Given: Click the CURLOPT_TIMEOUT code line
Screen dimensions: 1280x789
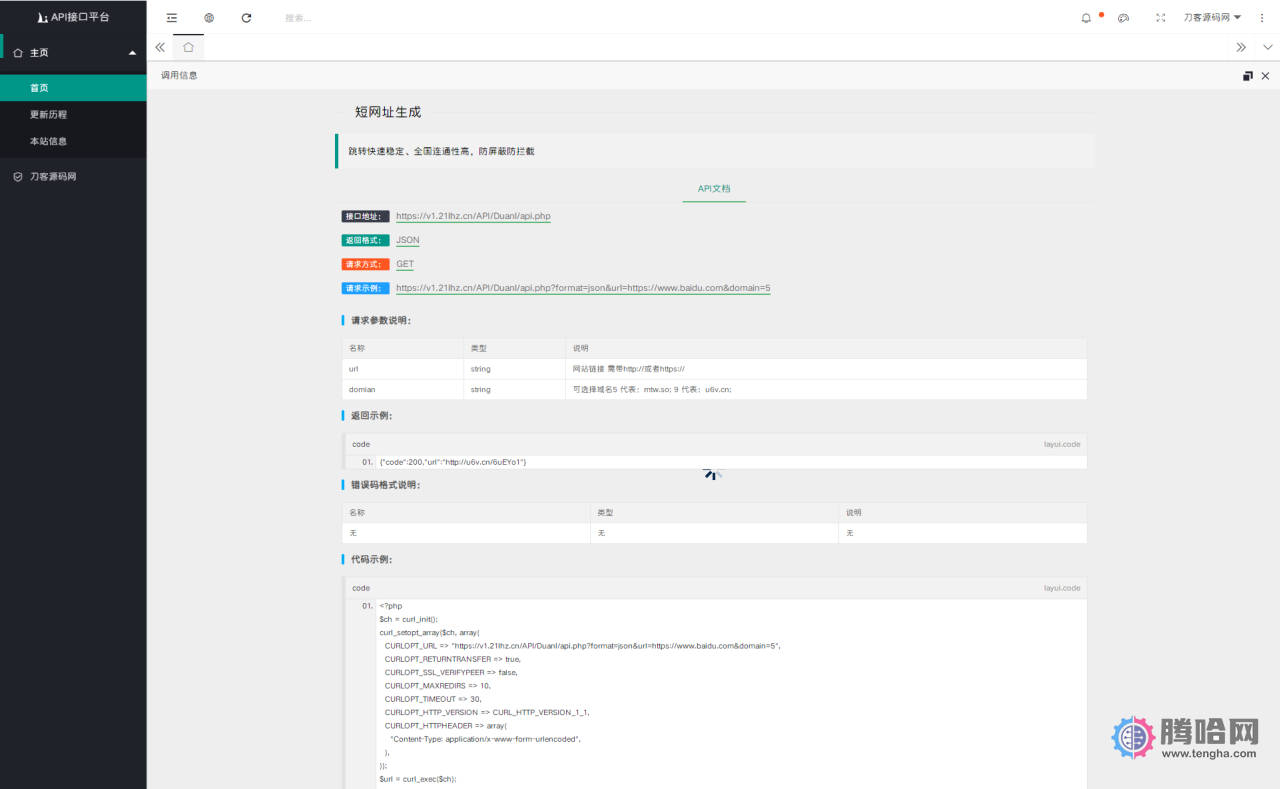Looking at the screenshot, I should (433, 699).
